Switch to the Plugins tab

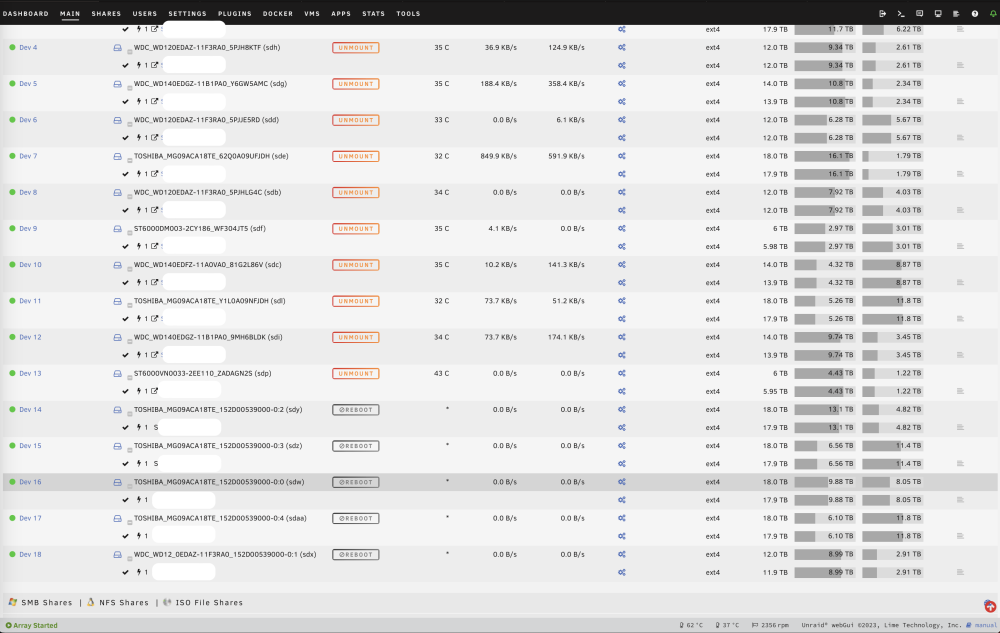tap(235, 13)
